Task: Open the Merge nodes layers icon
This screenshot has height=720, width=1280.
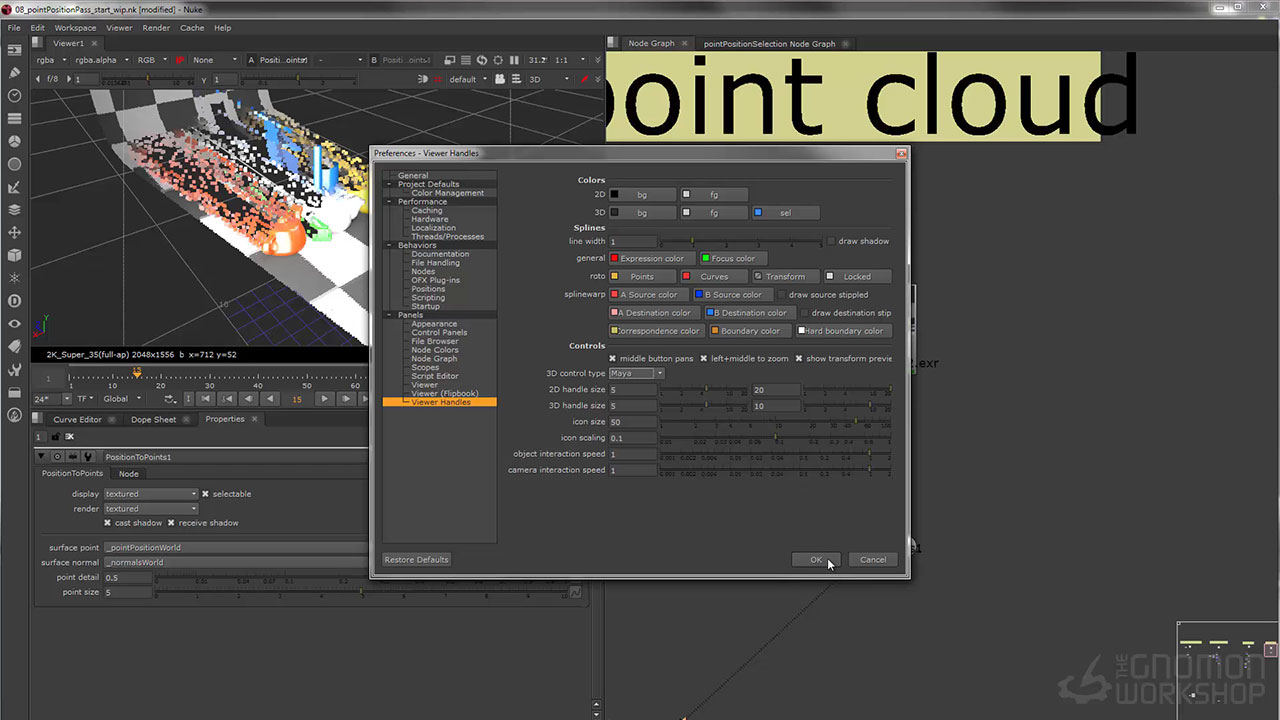Action: pyautogui.click(x=14, y=210)
